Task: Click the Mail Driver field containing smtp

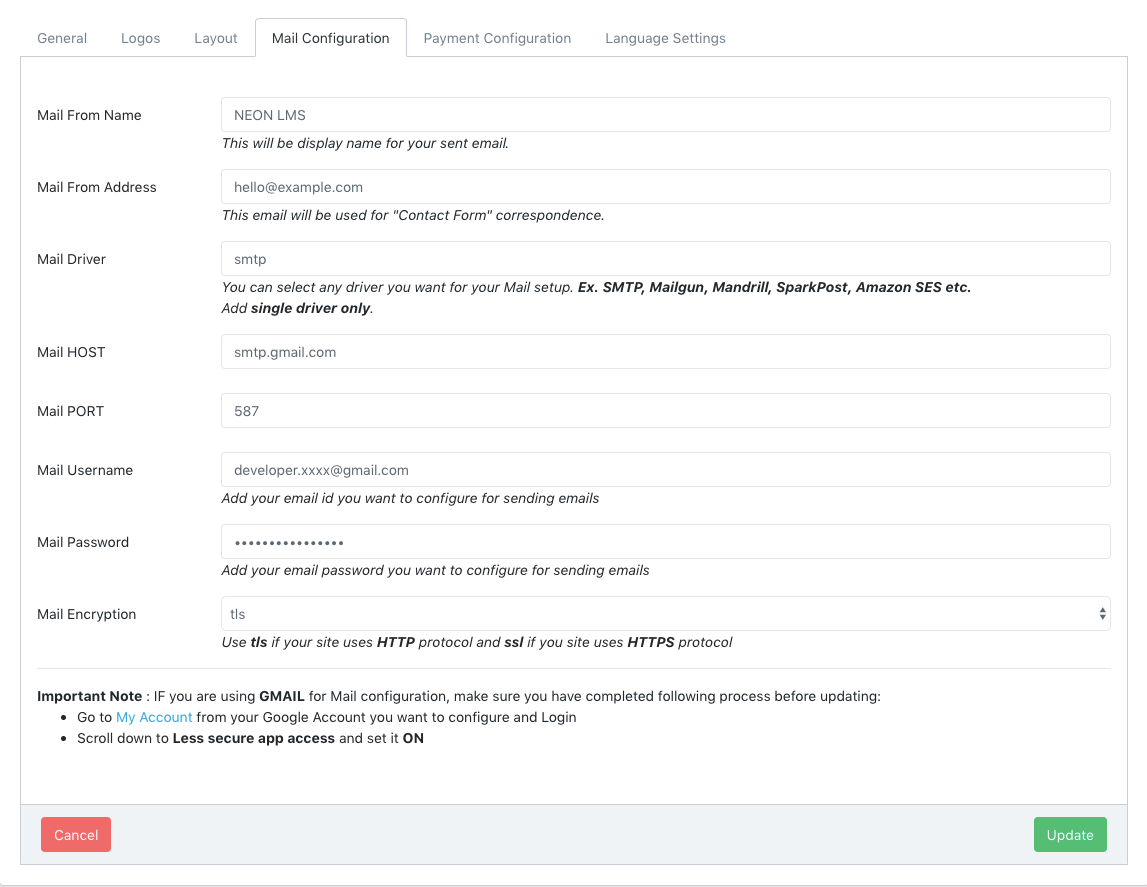Action: (x=665, y=259)
